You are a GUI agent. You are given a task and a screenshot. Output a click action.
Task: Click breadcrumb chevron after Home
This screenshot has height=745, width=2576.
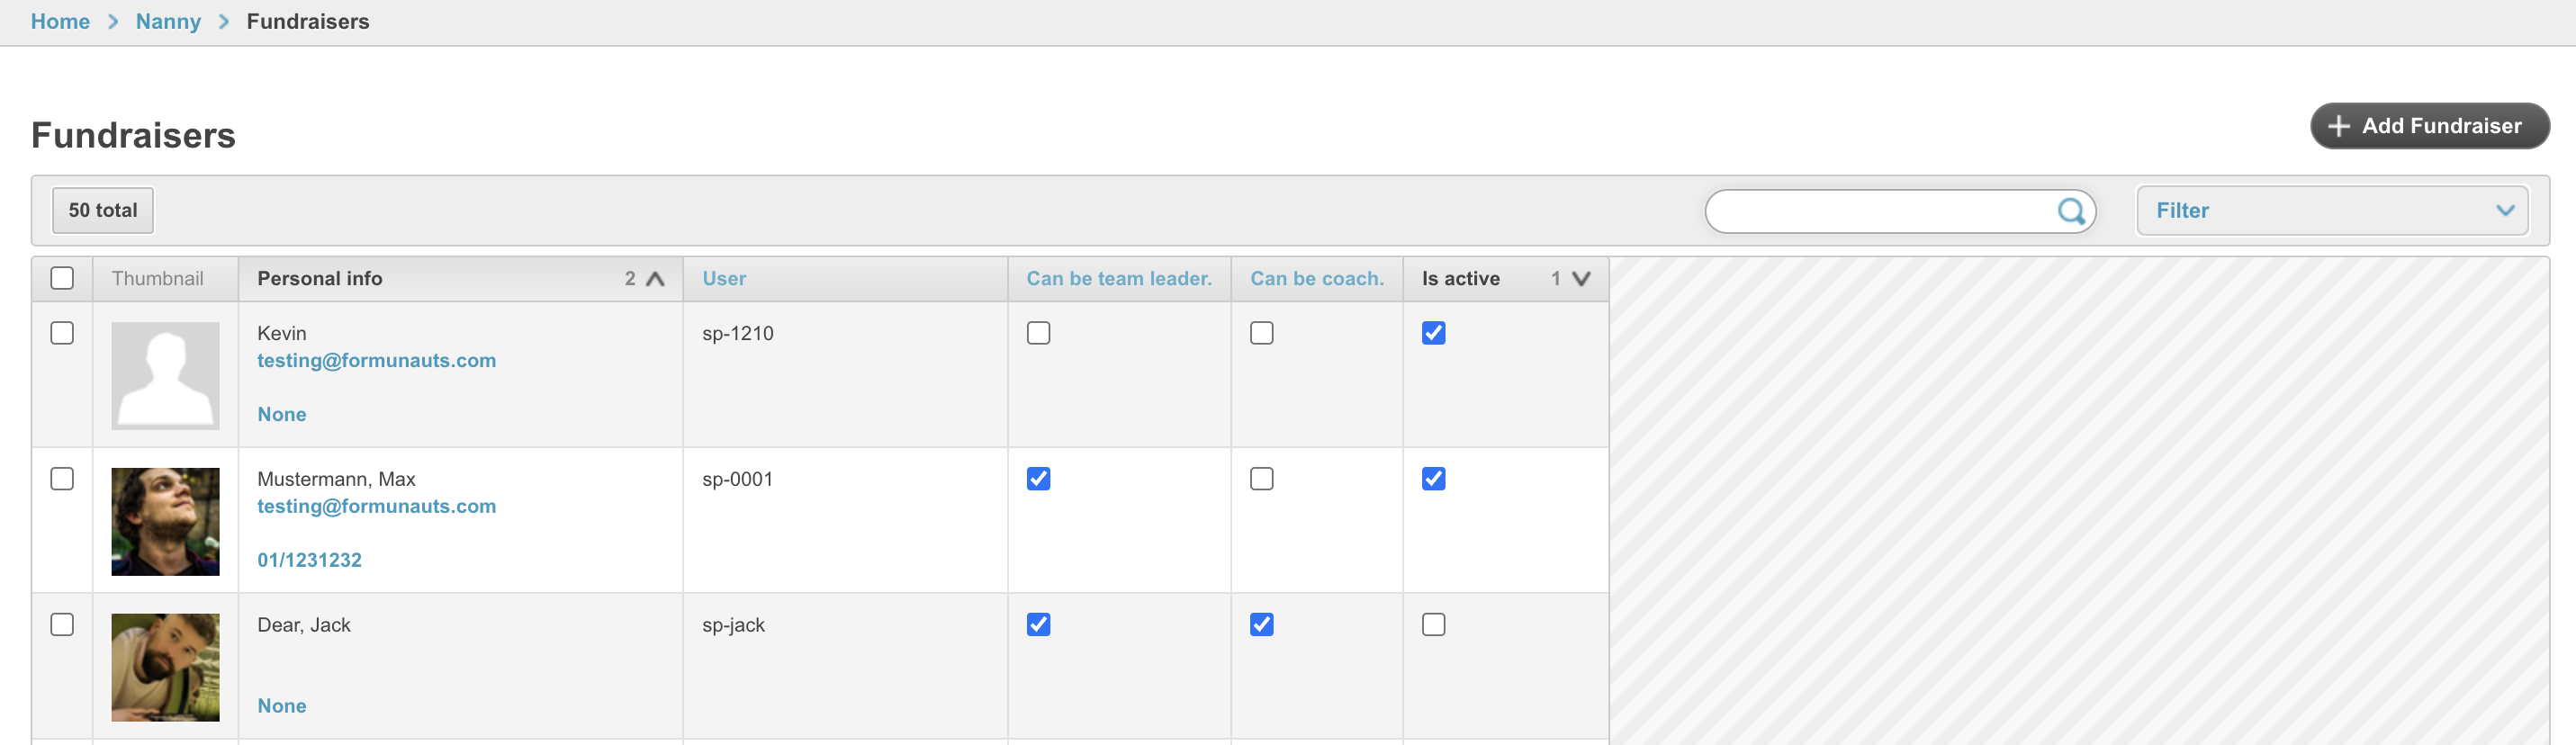click(113, 21)
